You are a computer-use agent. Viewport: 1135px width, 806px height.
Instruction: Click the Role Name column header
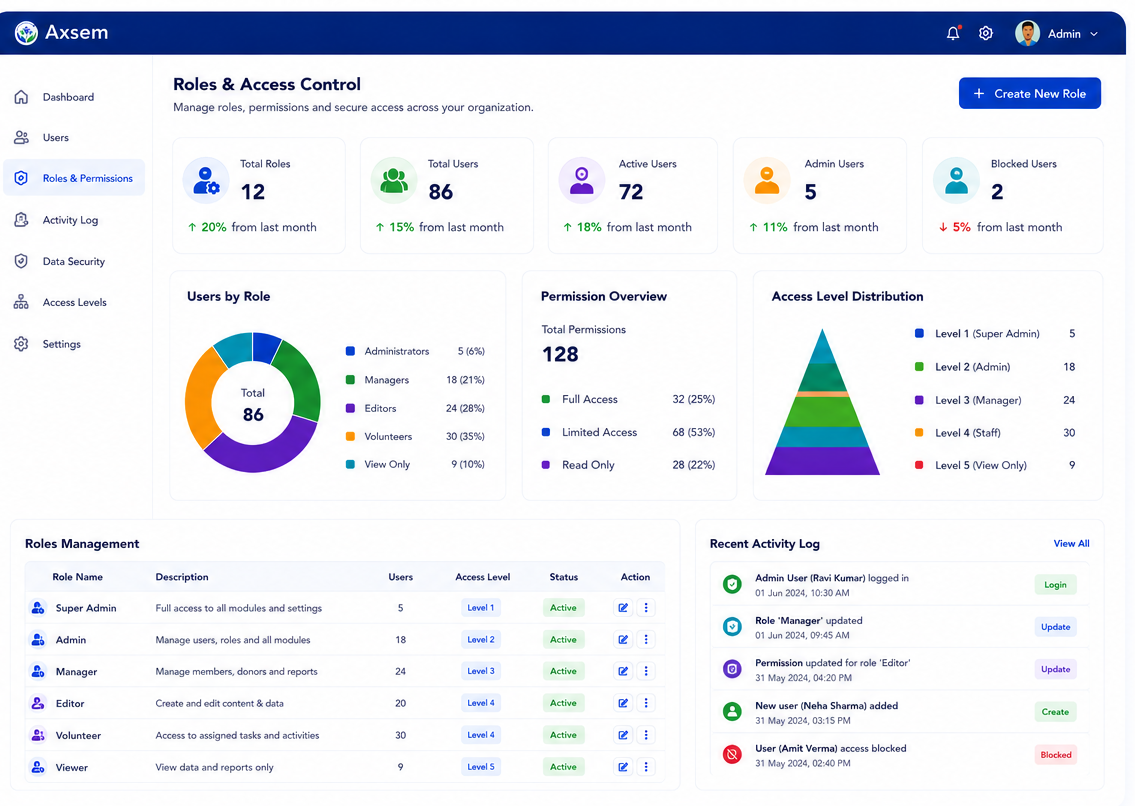[x=77, y=577]
